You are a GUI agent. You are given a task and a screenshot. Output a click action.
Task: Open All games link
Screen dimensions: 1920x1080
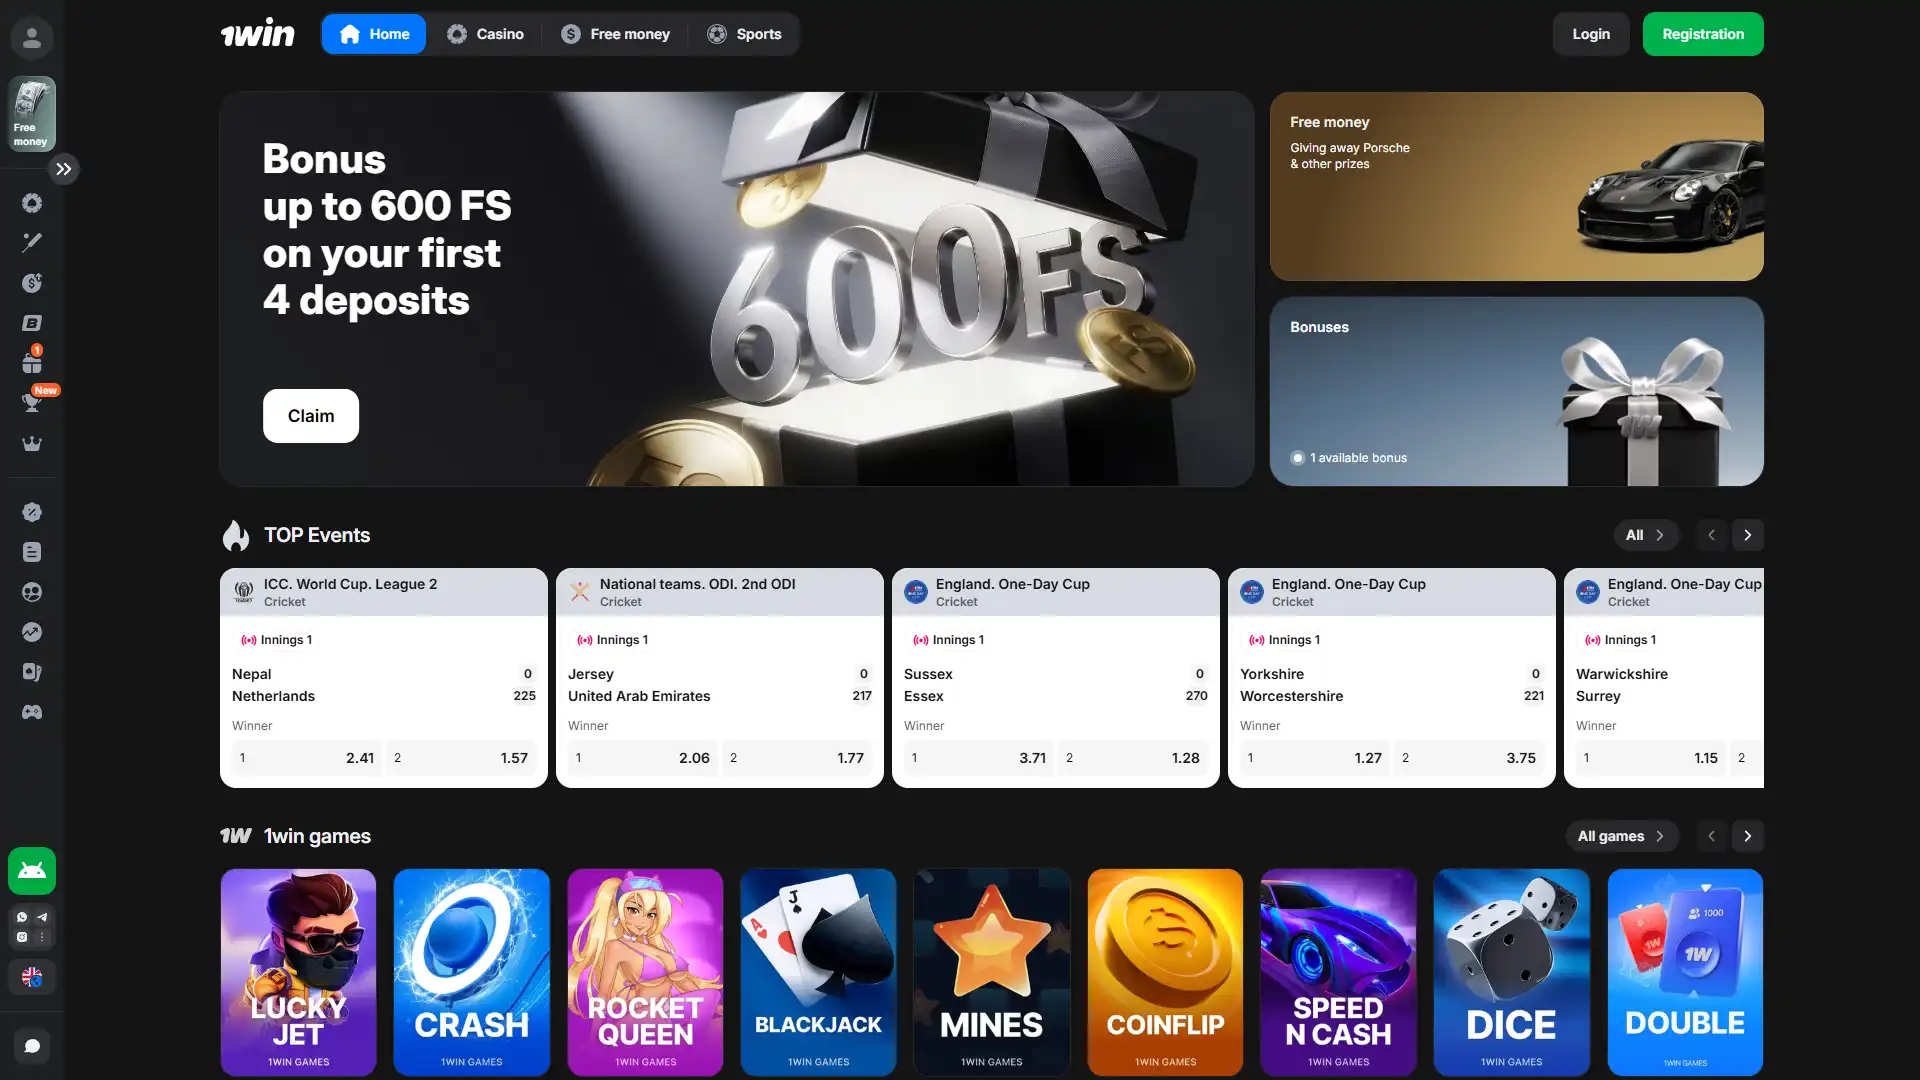(1622, 836)
